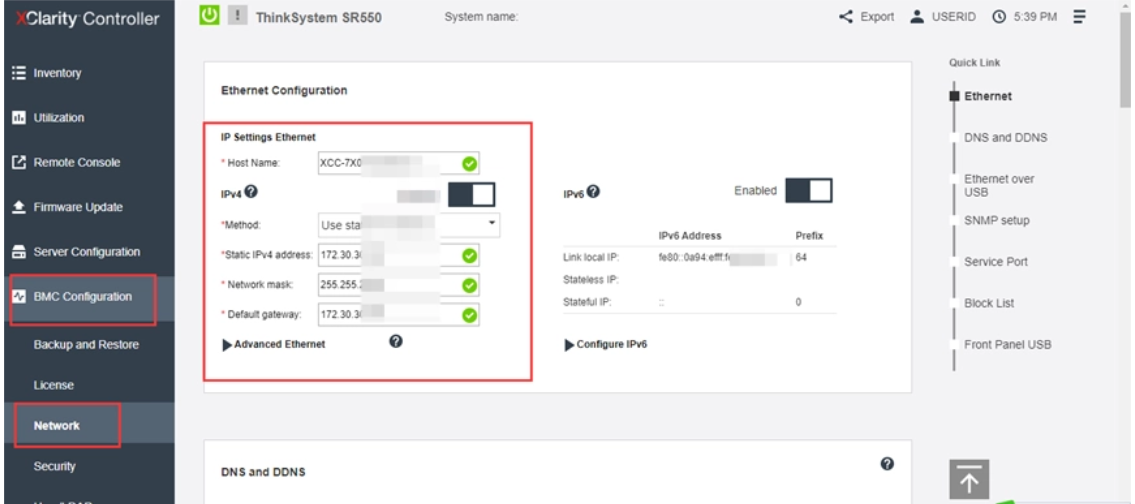Click the Inventory list icon
Viewport: 1135px width, 504px height.
(x=19, y=73)
